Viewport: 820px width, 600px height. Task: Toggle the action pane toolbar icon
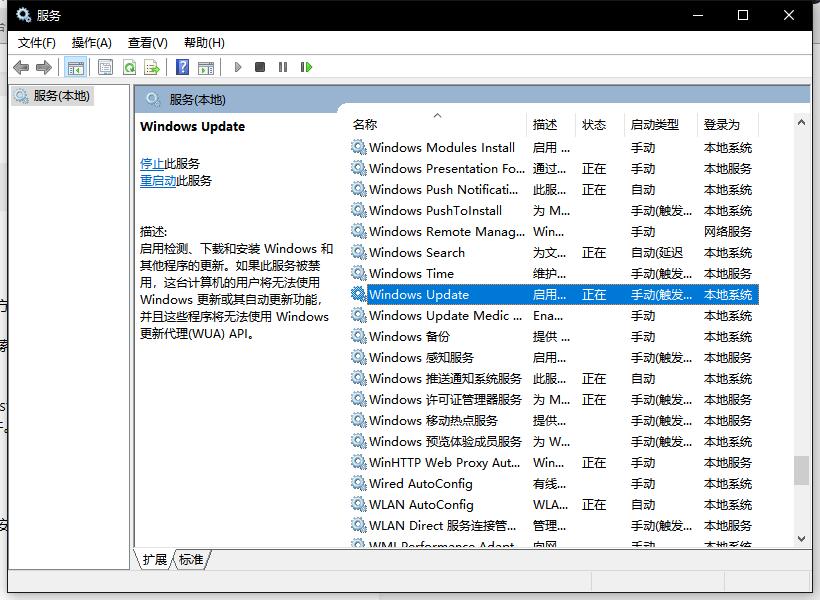pos(206,67)
